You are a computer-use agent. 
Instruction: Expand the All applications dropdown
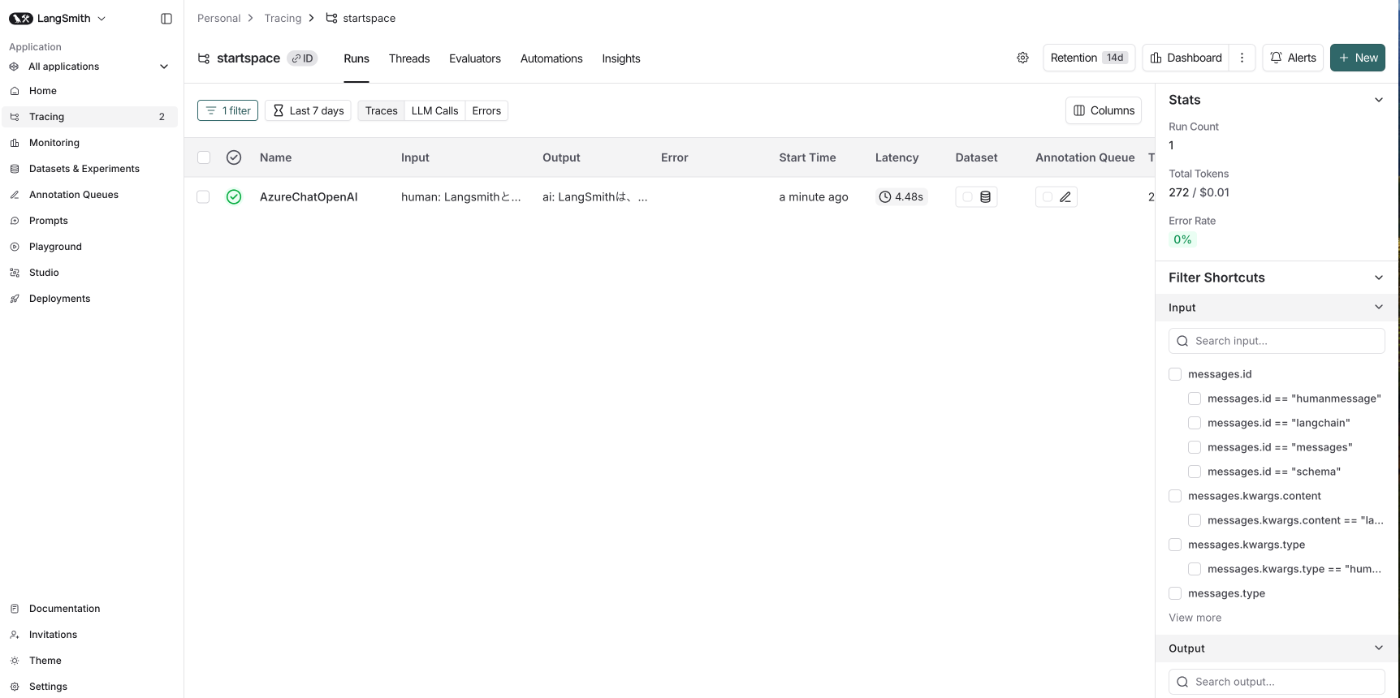point(90,67)
